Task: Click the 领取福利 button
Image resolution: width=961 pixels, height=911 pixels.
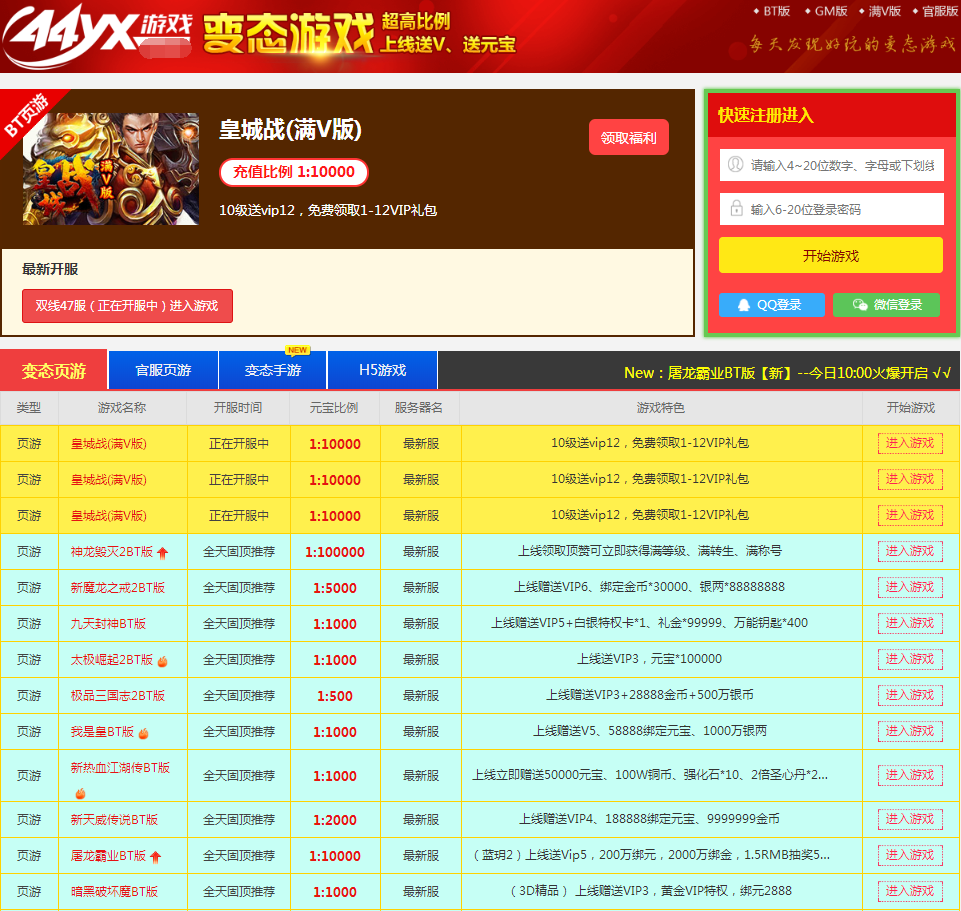Action: coord(628,138)
